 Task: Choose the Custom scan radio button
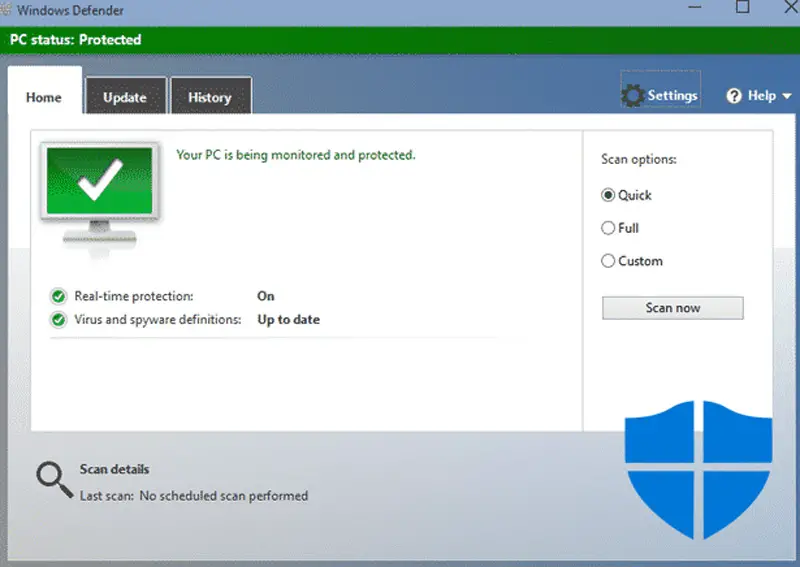tap(608, 261)
